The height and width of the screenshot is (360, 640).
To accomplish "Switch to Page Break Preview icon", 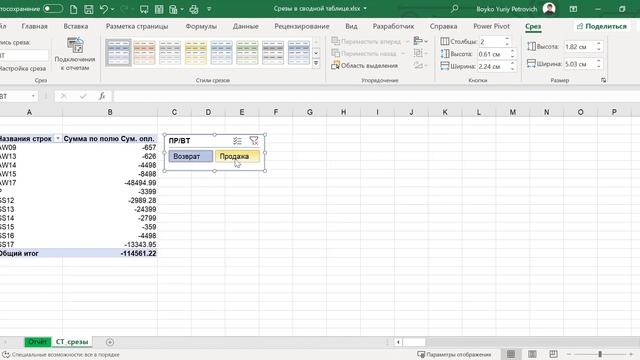I will coord(553,354).
